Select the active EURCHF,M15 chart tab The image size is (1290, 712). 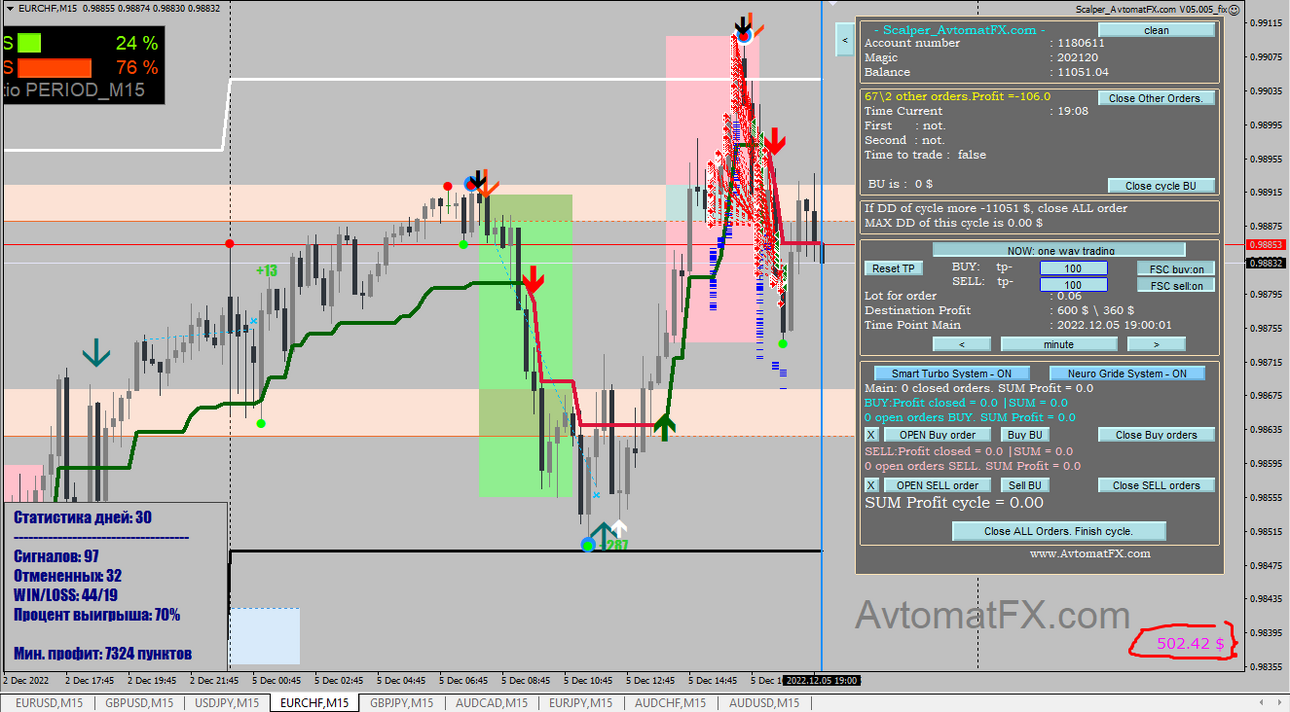[315, 703]
